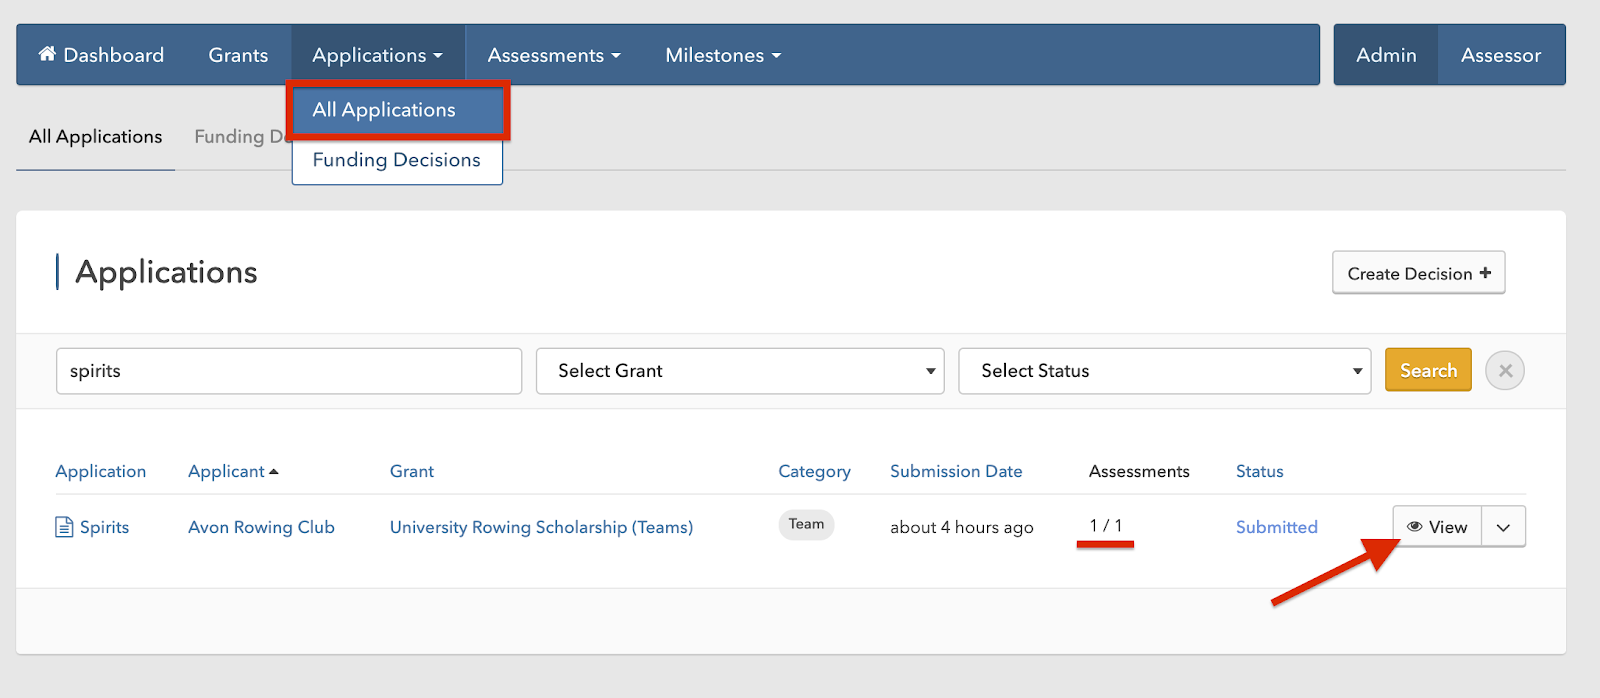Choose All Applications from the dropdown
Image resolution: width=1600 pixels, height=698 pixels.
coord(398,110)
